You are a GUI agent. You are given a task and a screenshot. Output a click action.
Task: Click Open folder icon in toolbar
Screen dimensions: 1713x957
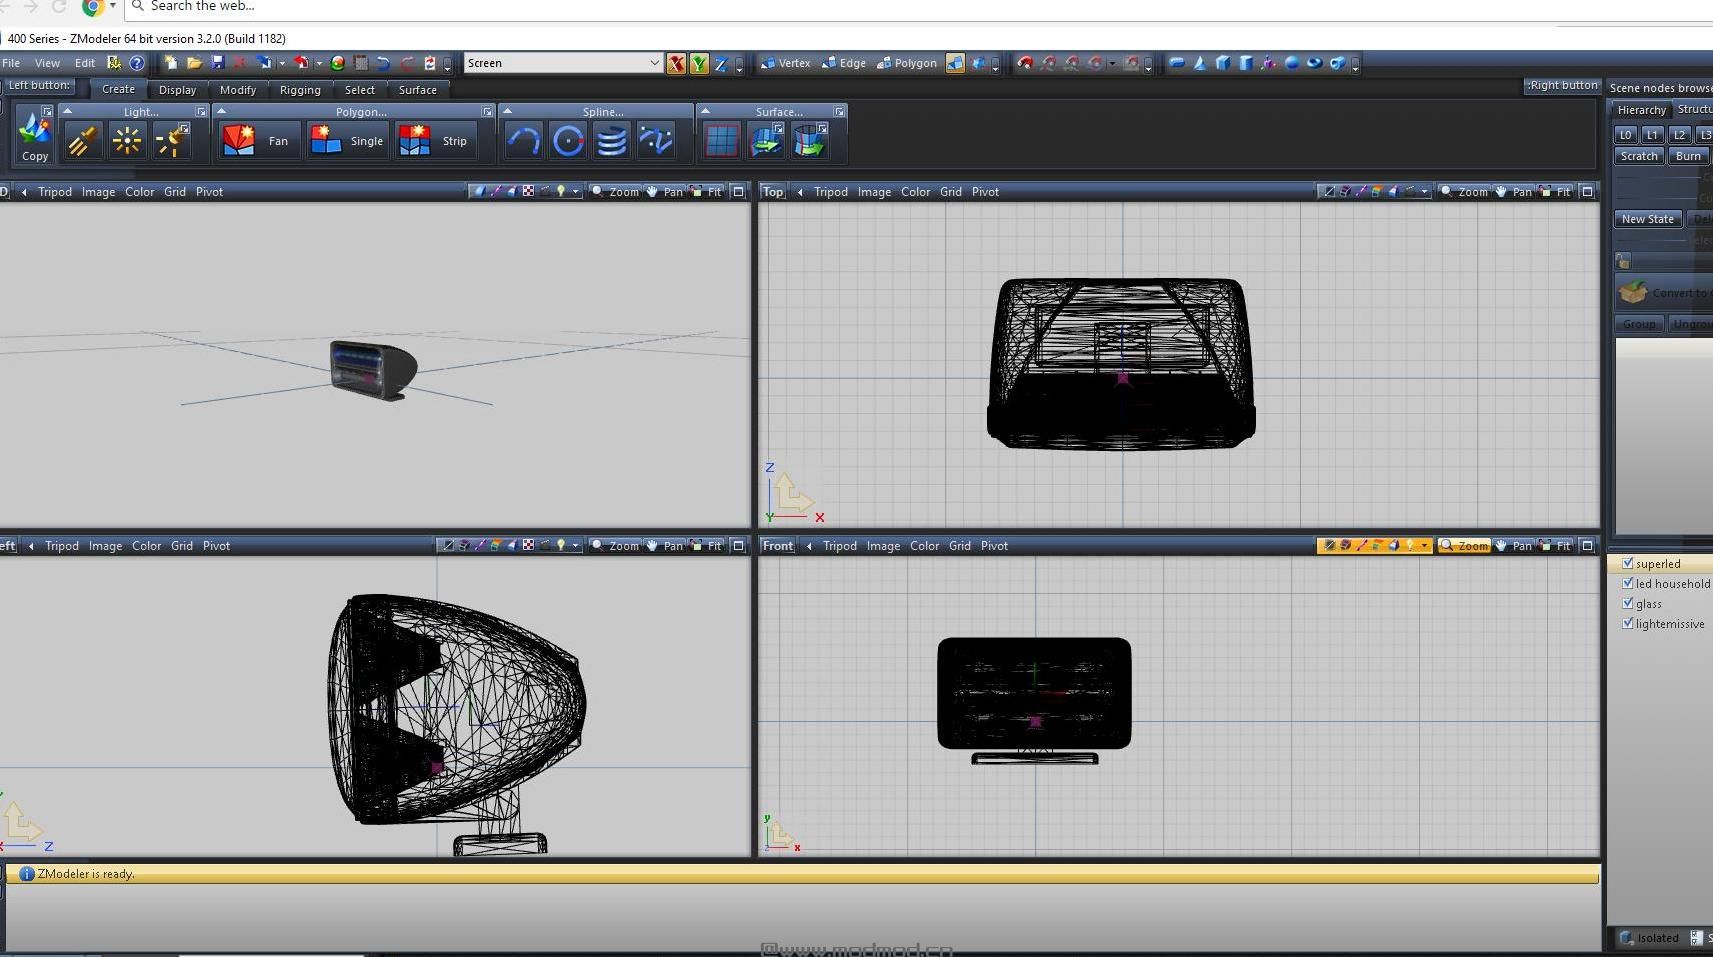coord(194,63)
